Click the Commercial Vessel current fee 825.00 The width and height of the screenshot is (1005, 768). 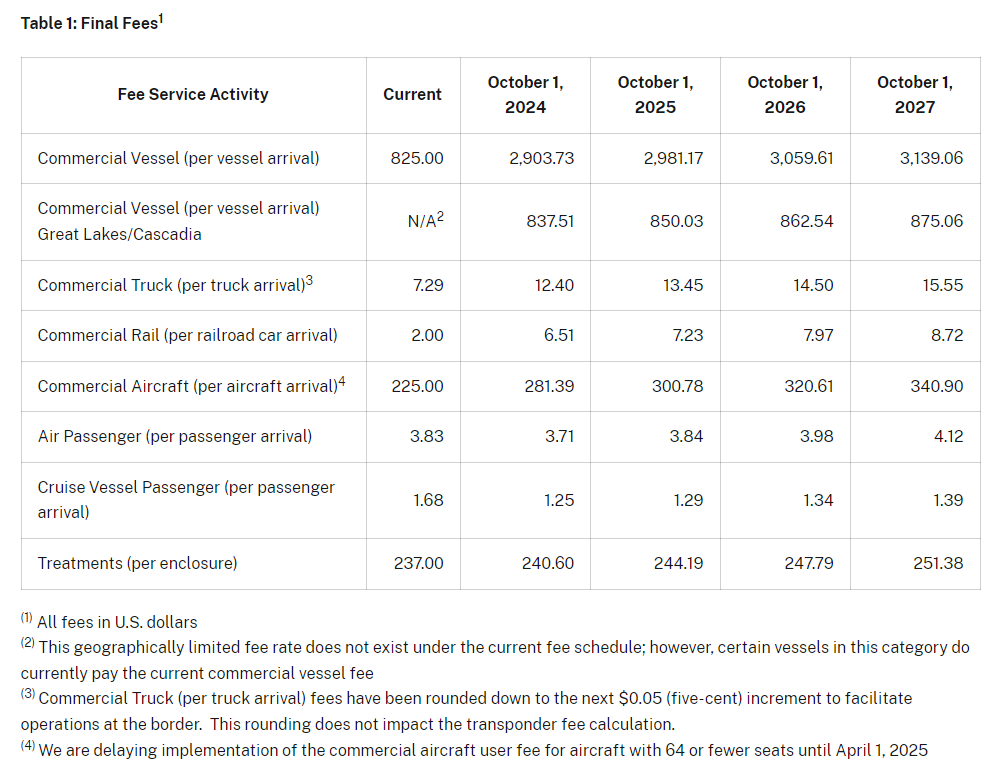(420, 158)
